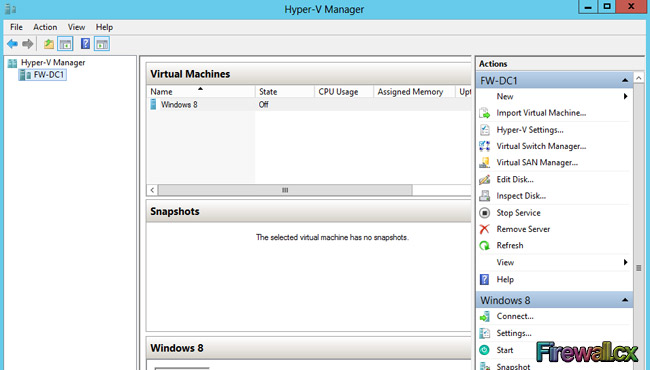Click the Settings icon under Windows 8
Image resolution: width=650 pixels, height=370 pixels.
485,333
